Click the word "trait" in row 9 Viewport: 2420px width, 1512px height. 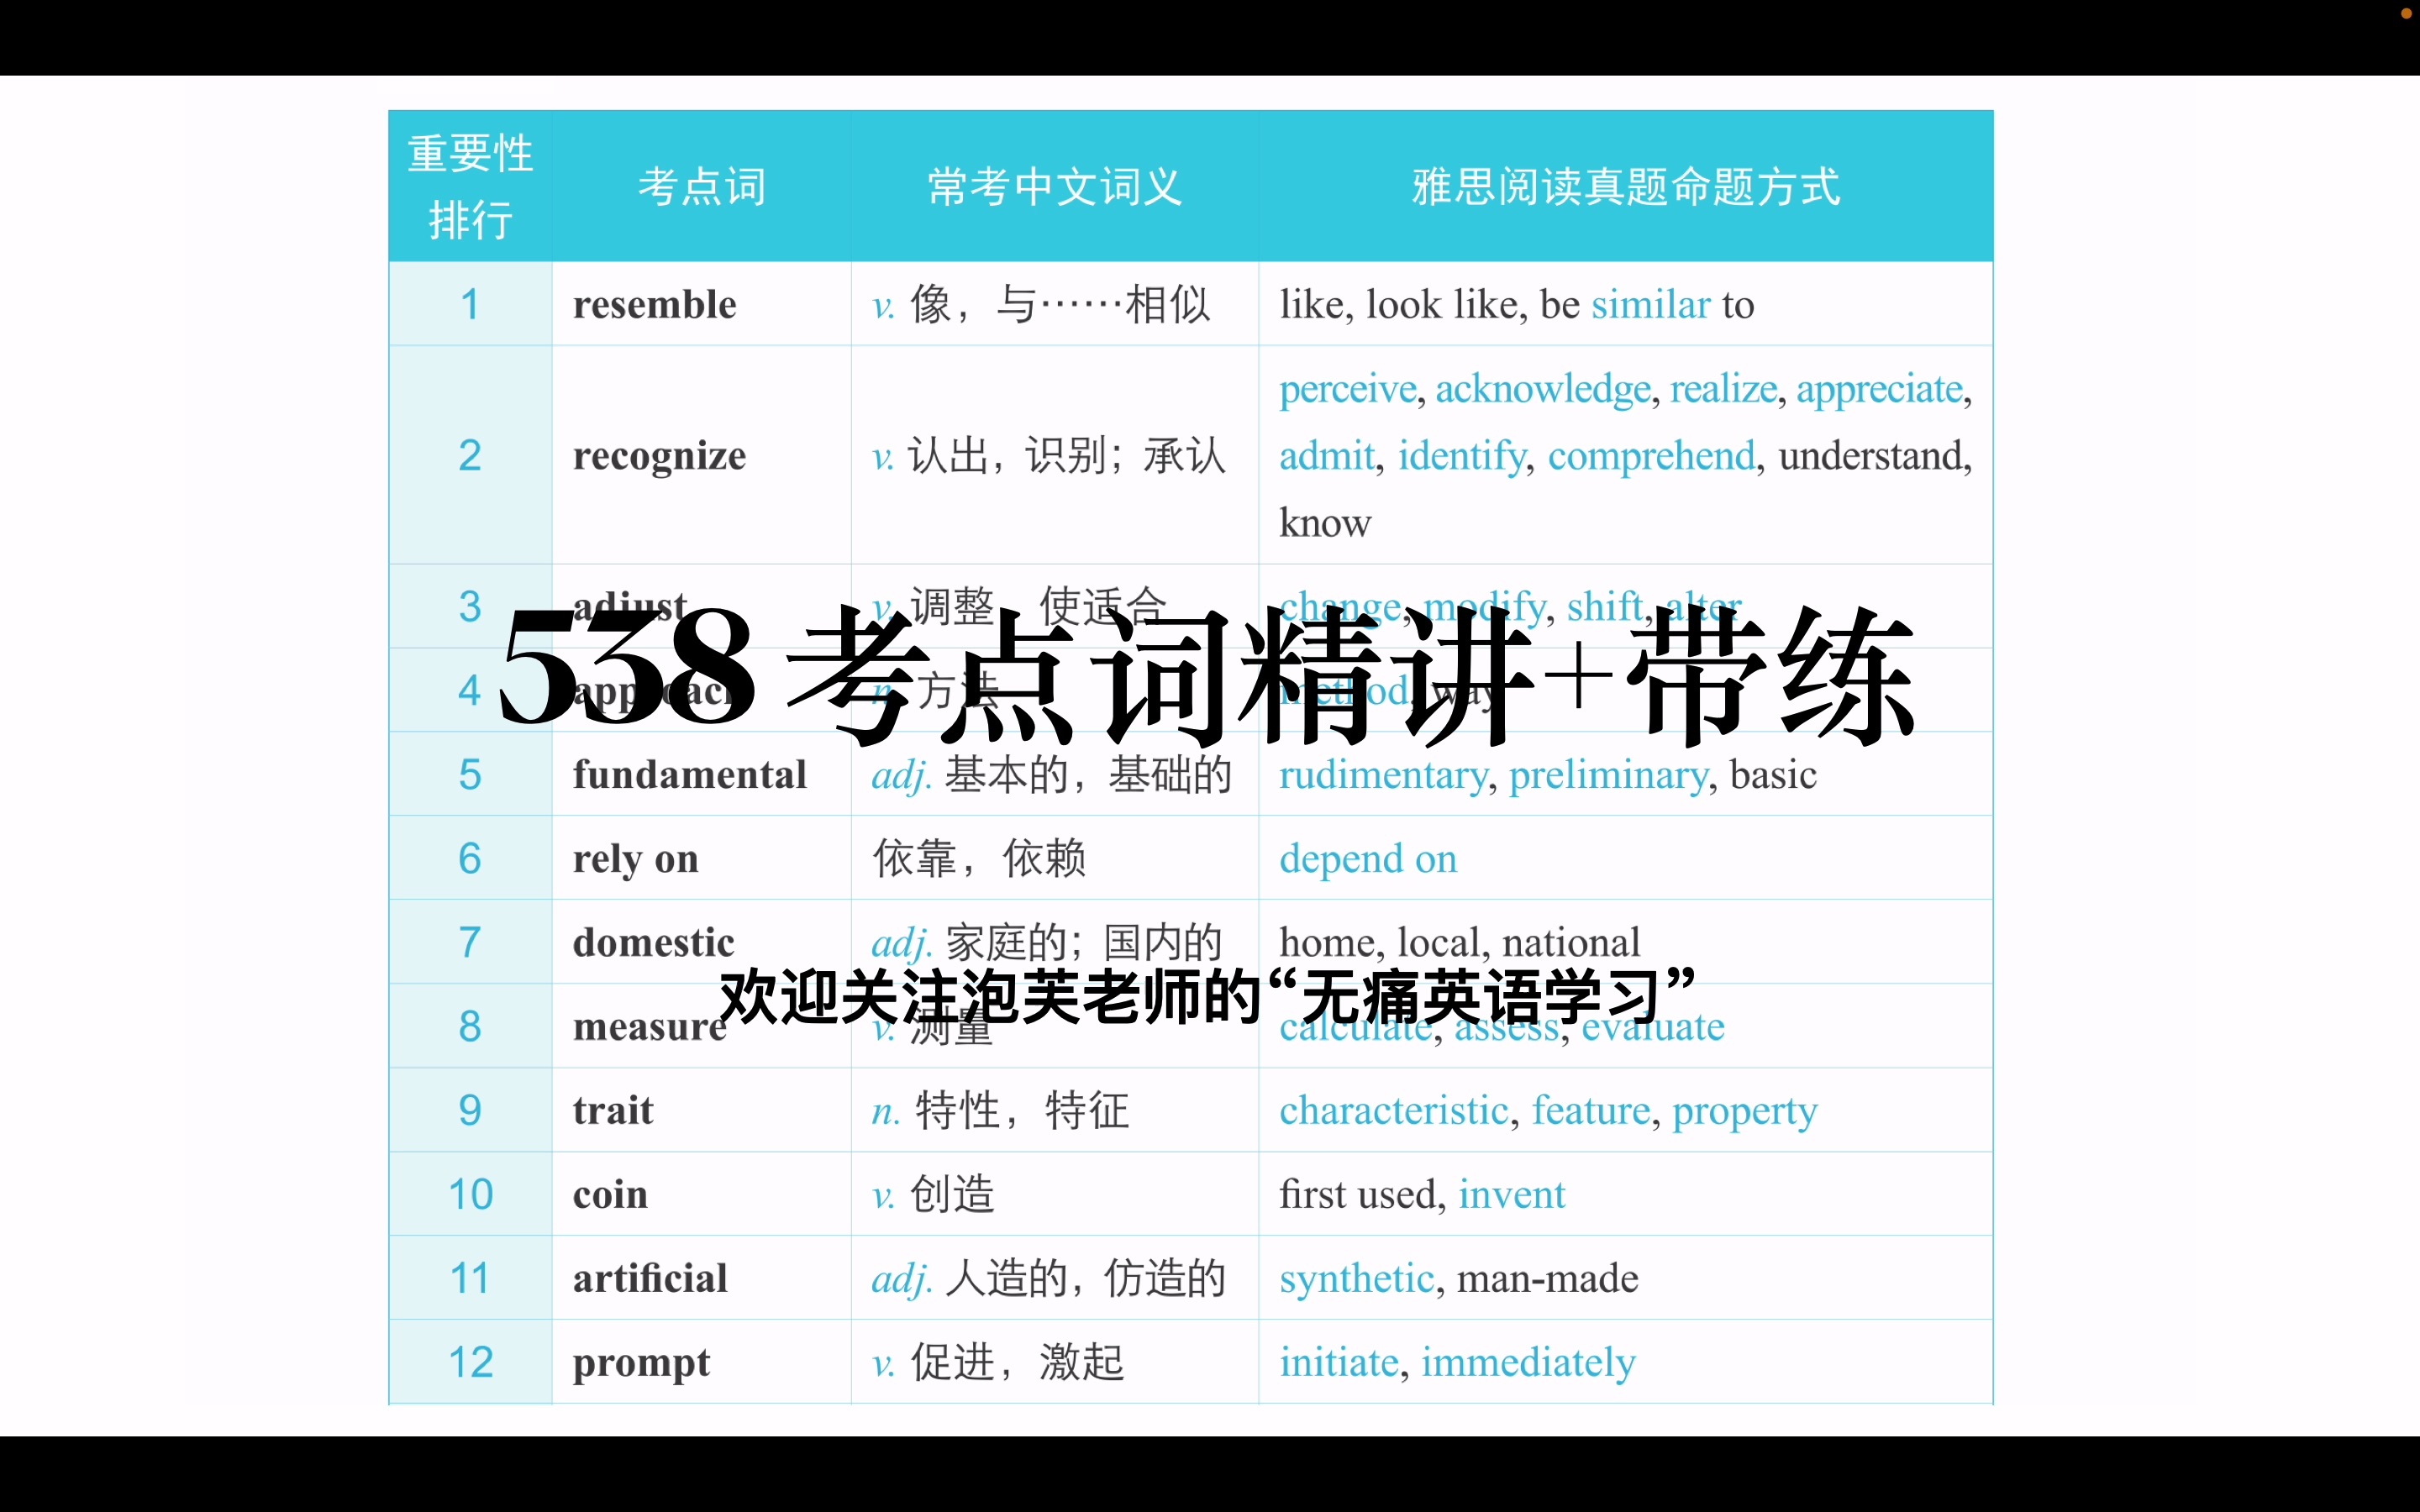613,1111
